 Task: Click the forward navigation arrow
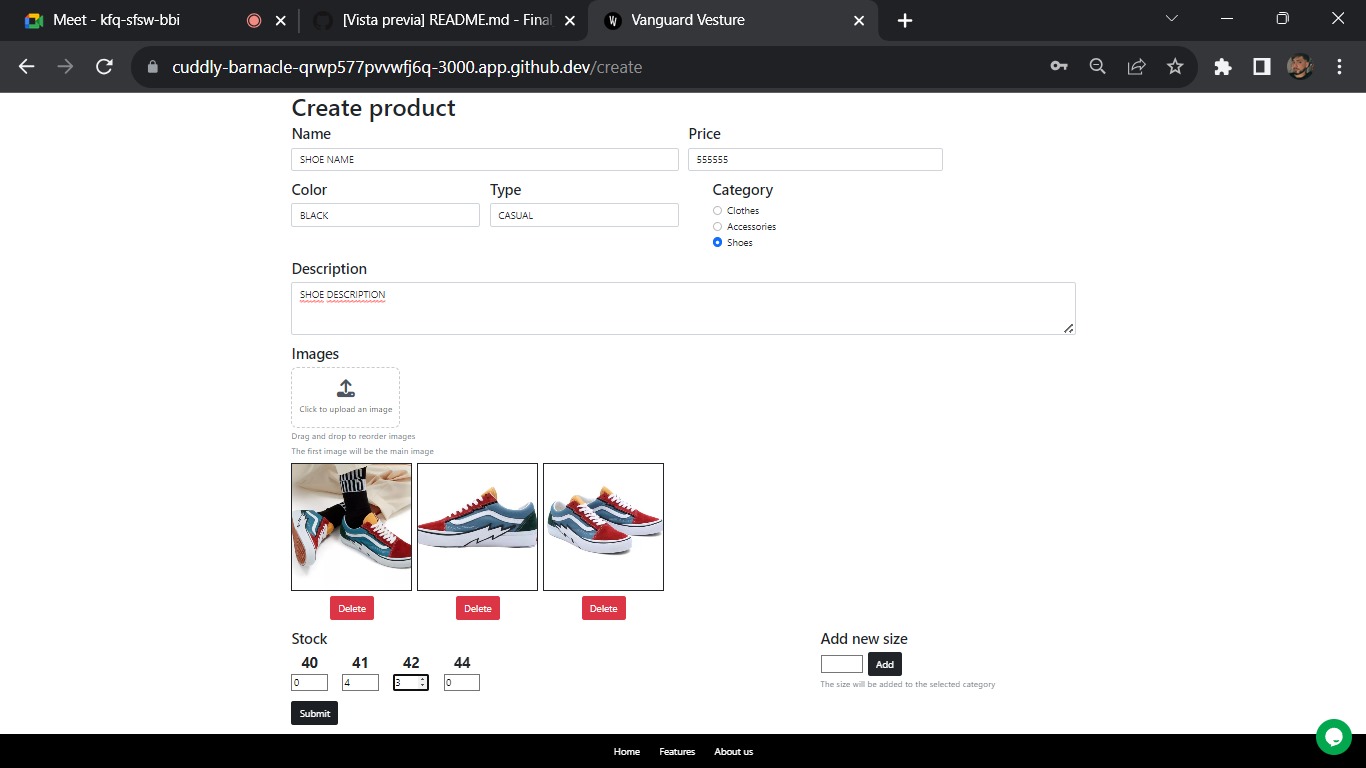click(x=65, y=67)
